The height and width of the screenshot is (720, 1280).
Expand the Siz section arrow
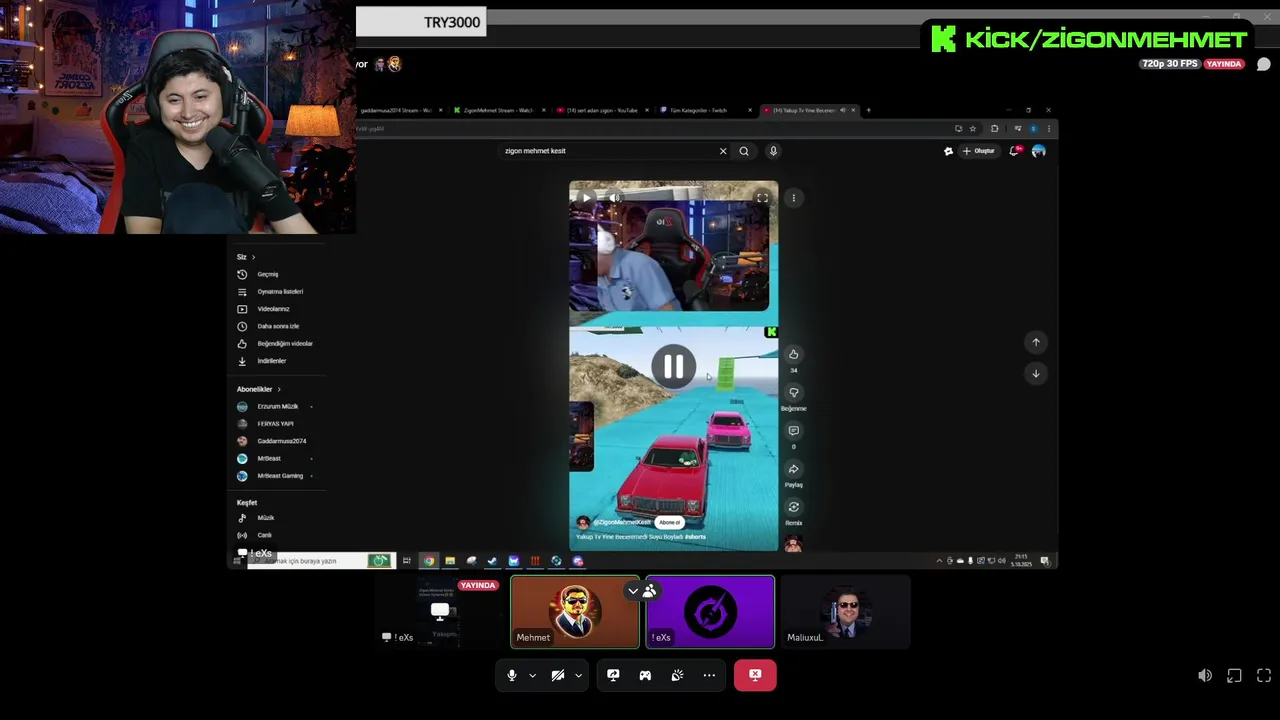pyautogui.click(x=253, y=257)
